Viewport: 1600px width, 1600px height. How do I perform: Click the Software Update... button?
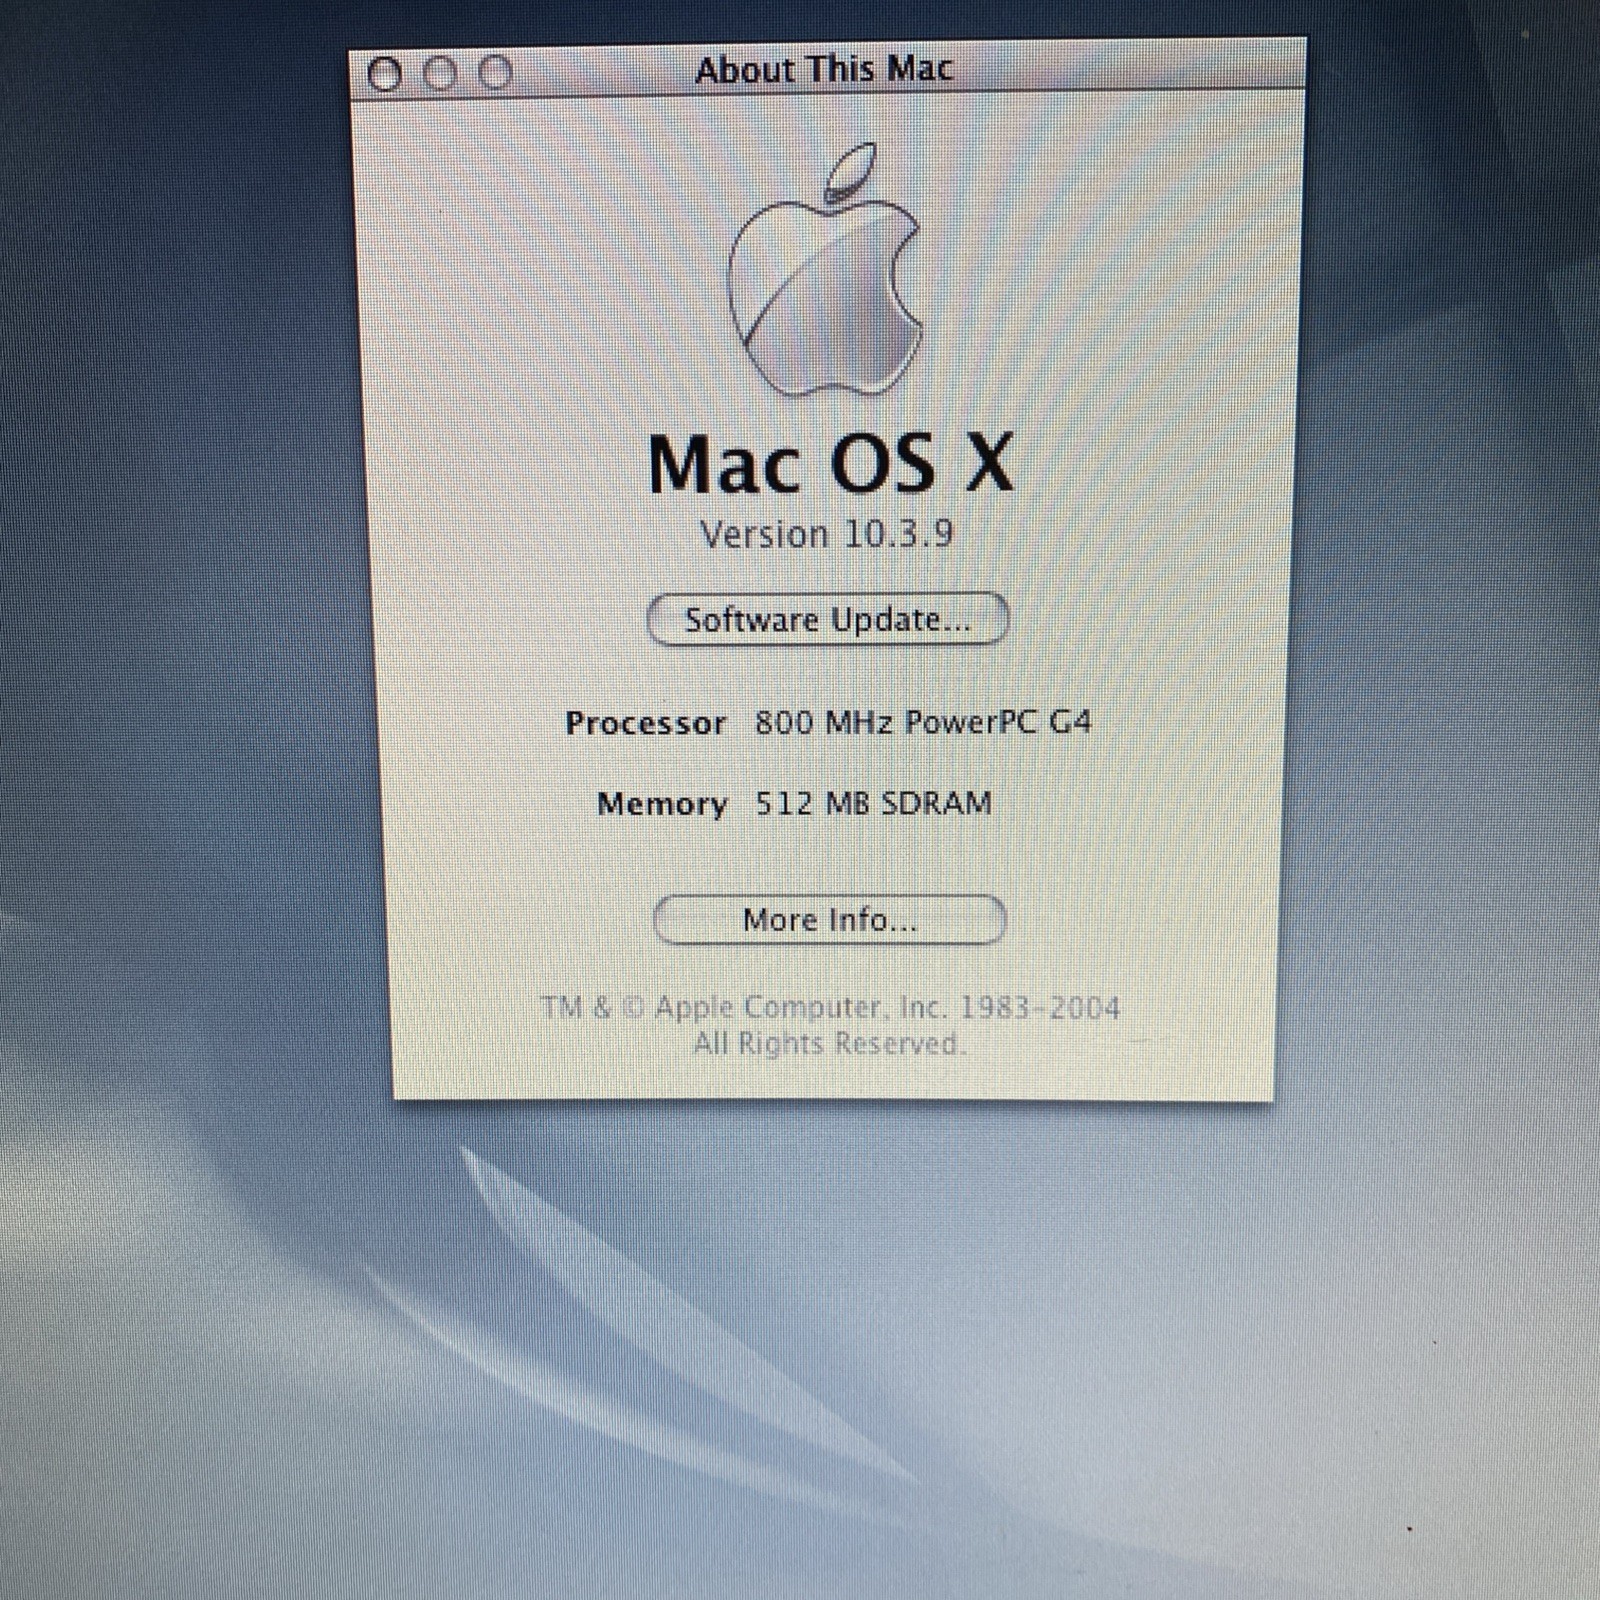(828, 620)
